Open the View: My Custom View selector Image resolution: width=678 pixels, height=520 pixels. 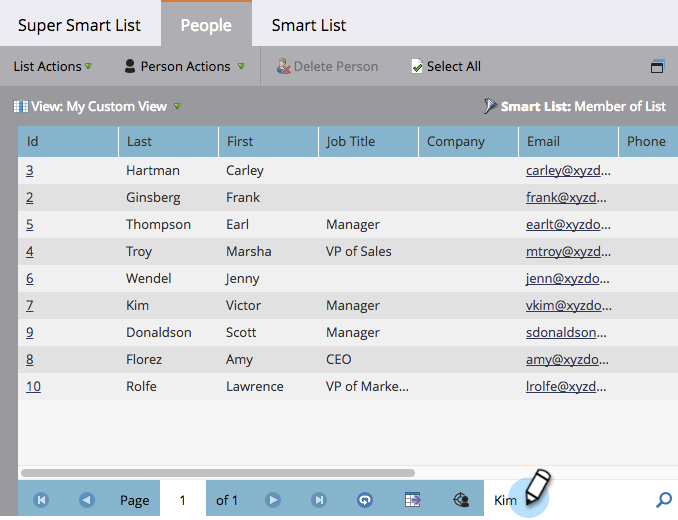coord(97,106)
